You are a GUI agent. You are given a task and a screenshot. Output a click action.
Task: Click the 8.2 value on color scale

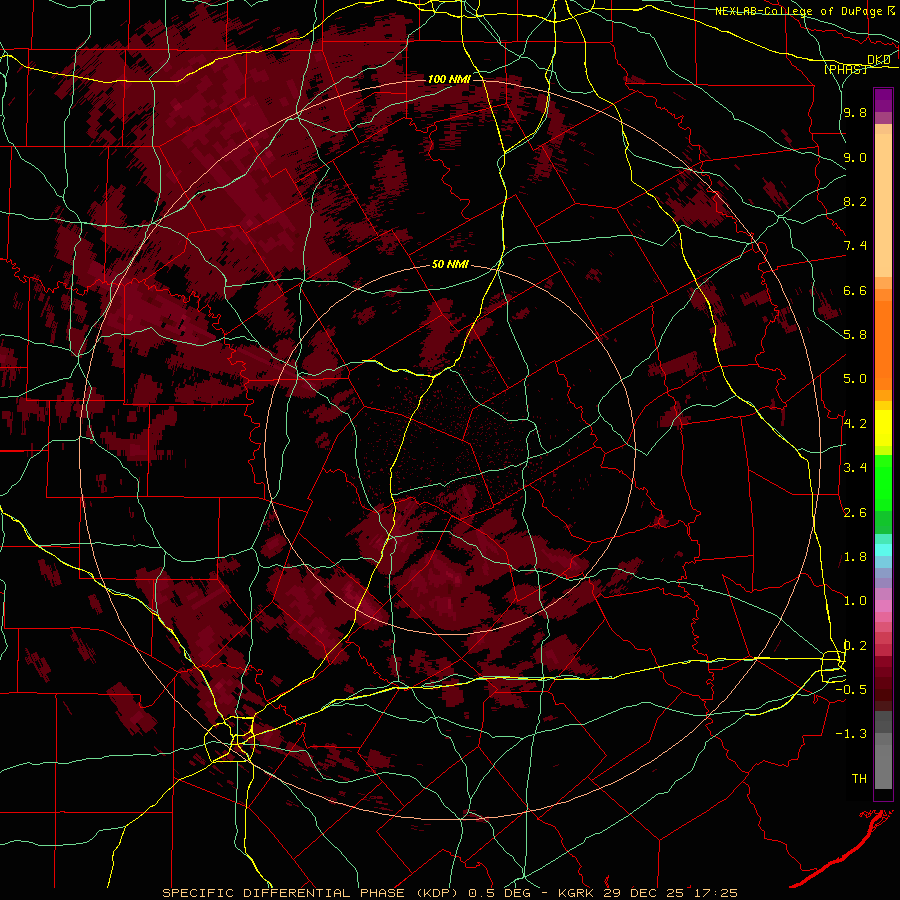pos(855,201)
